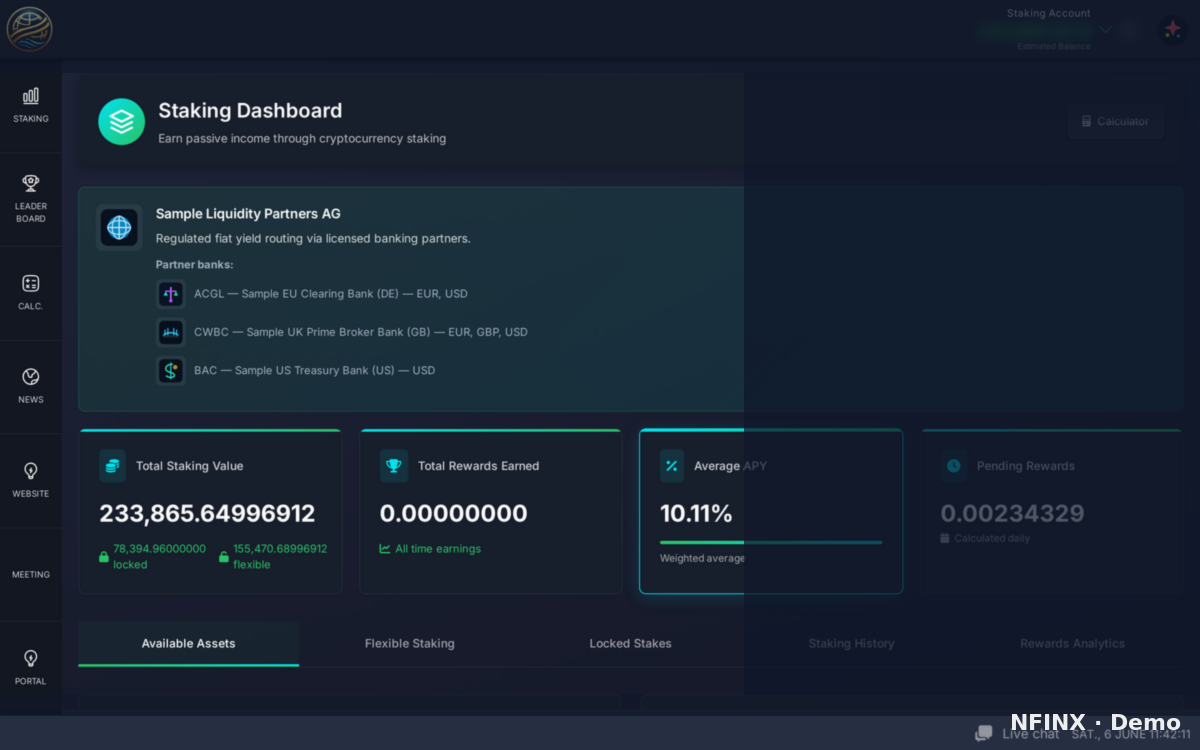
Task: Click the ACGL bank scales icon
Action: [x=171, y=294]
